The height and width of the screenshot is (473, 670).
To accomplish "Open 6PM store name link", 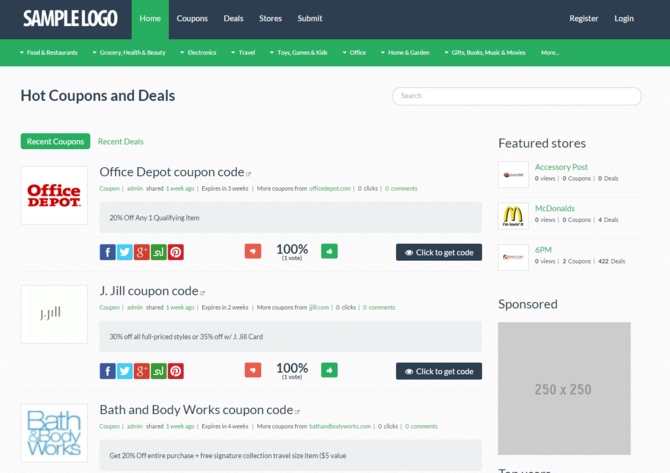I will coord(543,250).
